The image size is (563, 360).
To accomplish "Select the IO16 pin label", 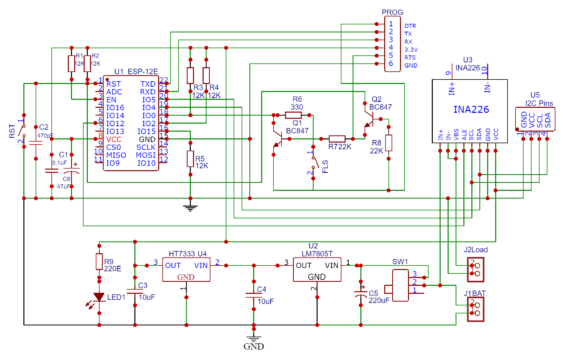I will (115, 107).
